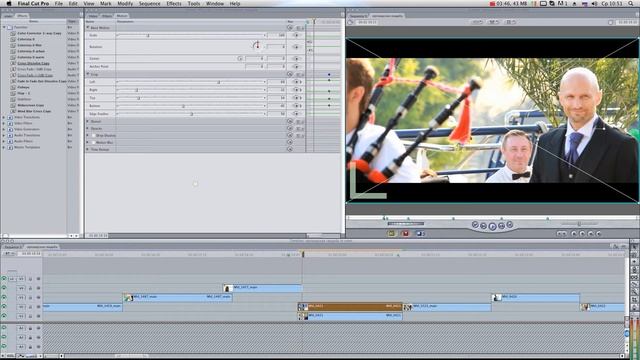Click the Scale slider handle
The height and width of the screenshot is (360, 640).
click(x=148, y=36)
